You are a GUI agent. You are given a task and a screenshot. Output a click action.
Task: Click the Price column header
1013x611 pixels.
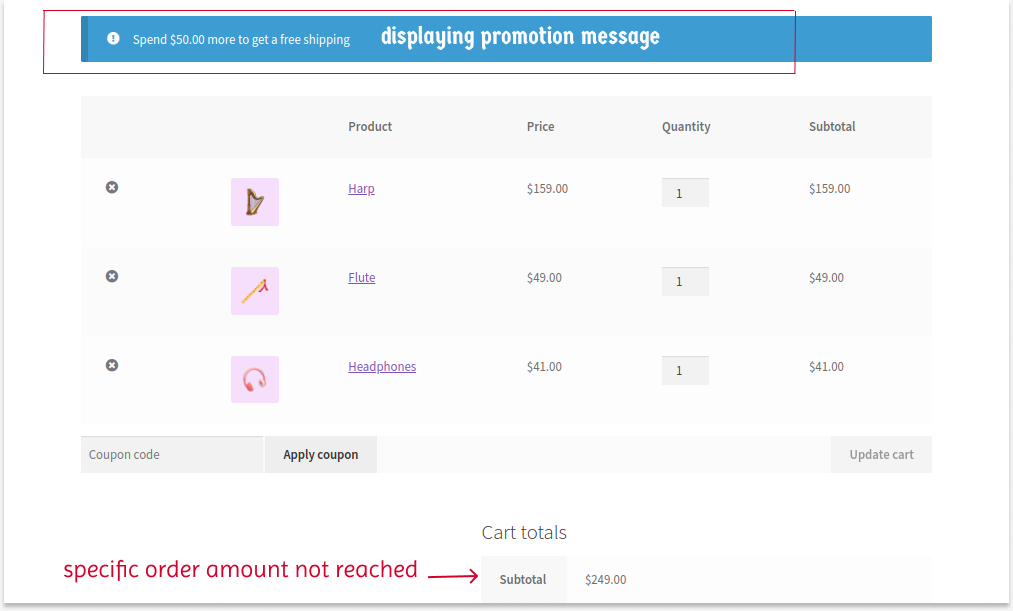click(540, 127)
